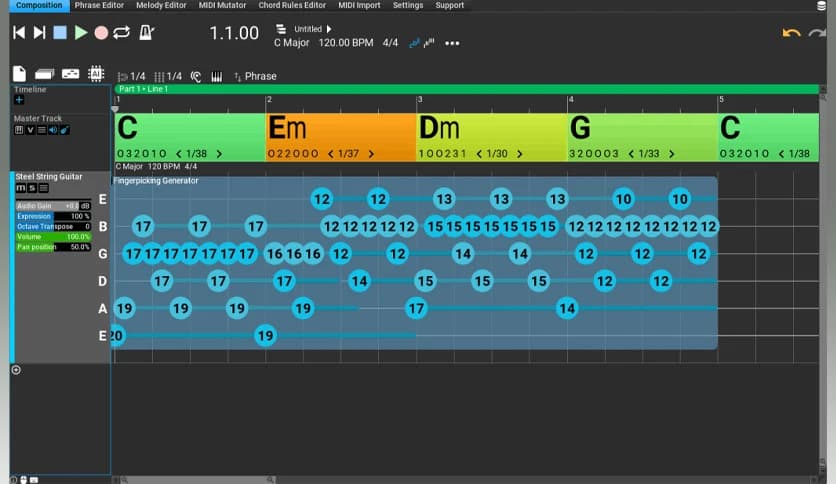Select the Fingerpicking Generator phrase label

point(156,181)
